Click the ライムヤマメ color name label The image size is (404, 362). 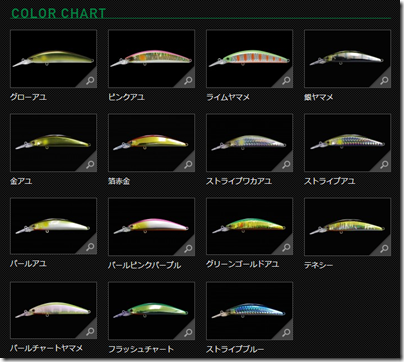pyautogui.click(x=228, y=97)
